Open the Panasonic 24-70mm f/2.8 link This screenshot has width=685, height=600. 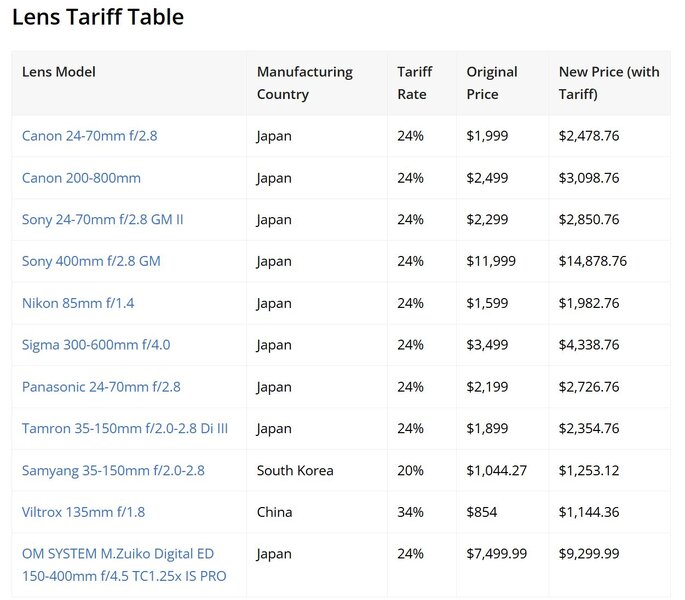[x=101, y=387]
